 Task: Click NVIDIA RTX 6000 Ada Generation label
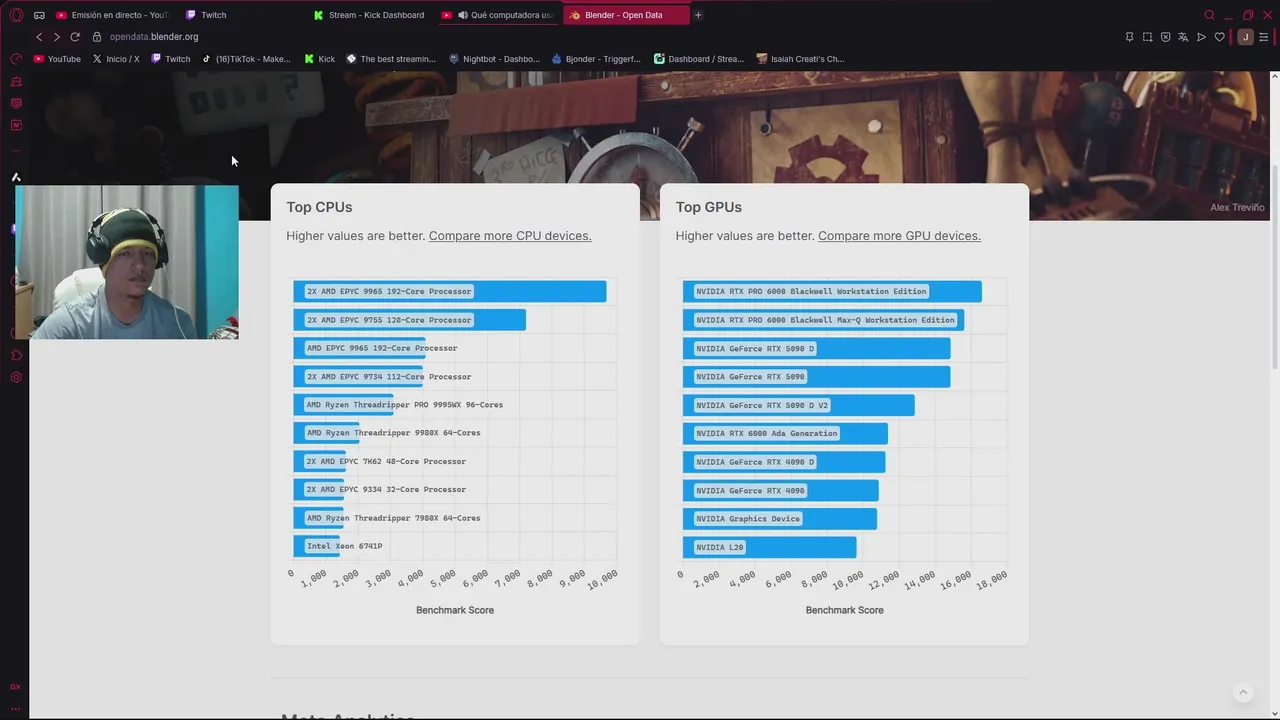point(766,433)
